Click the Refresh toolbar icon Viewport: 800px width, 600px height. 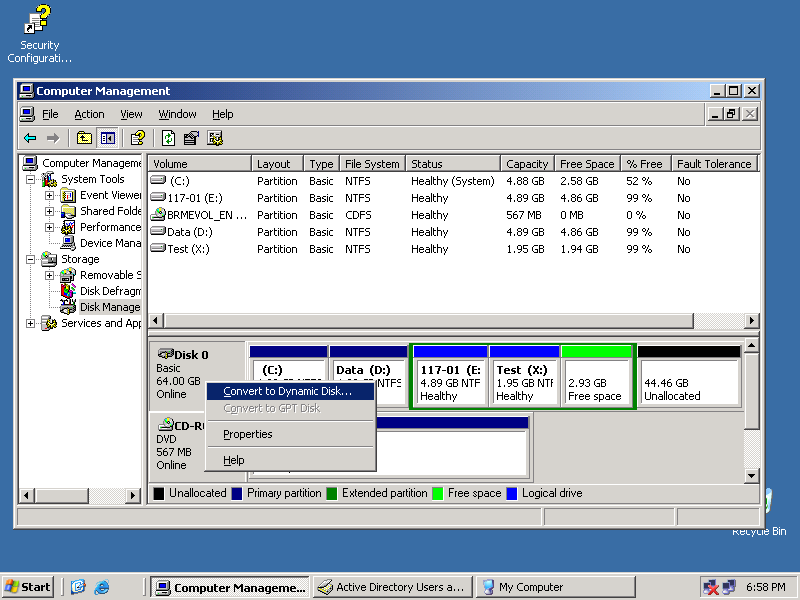click(168, 138)
